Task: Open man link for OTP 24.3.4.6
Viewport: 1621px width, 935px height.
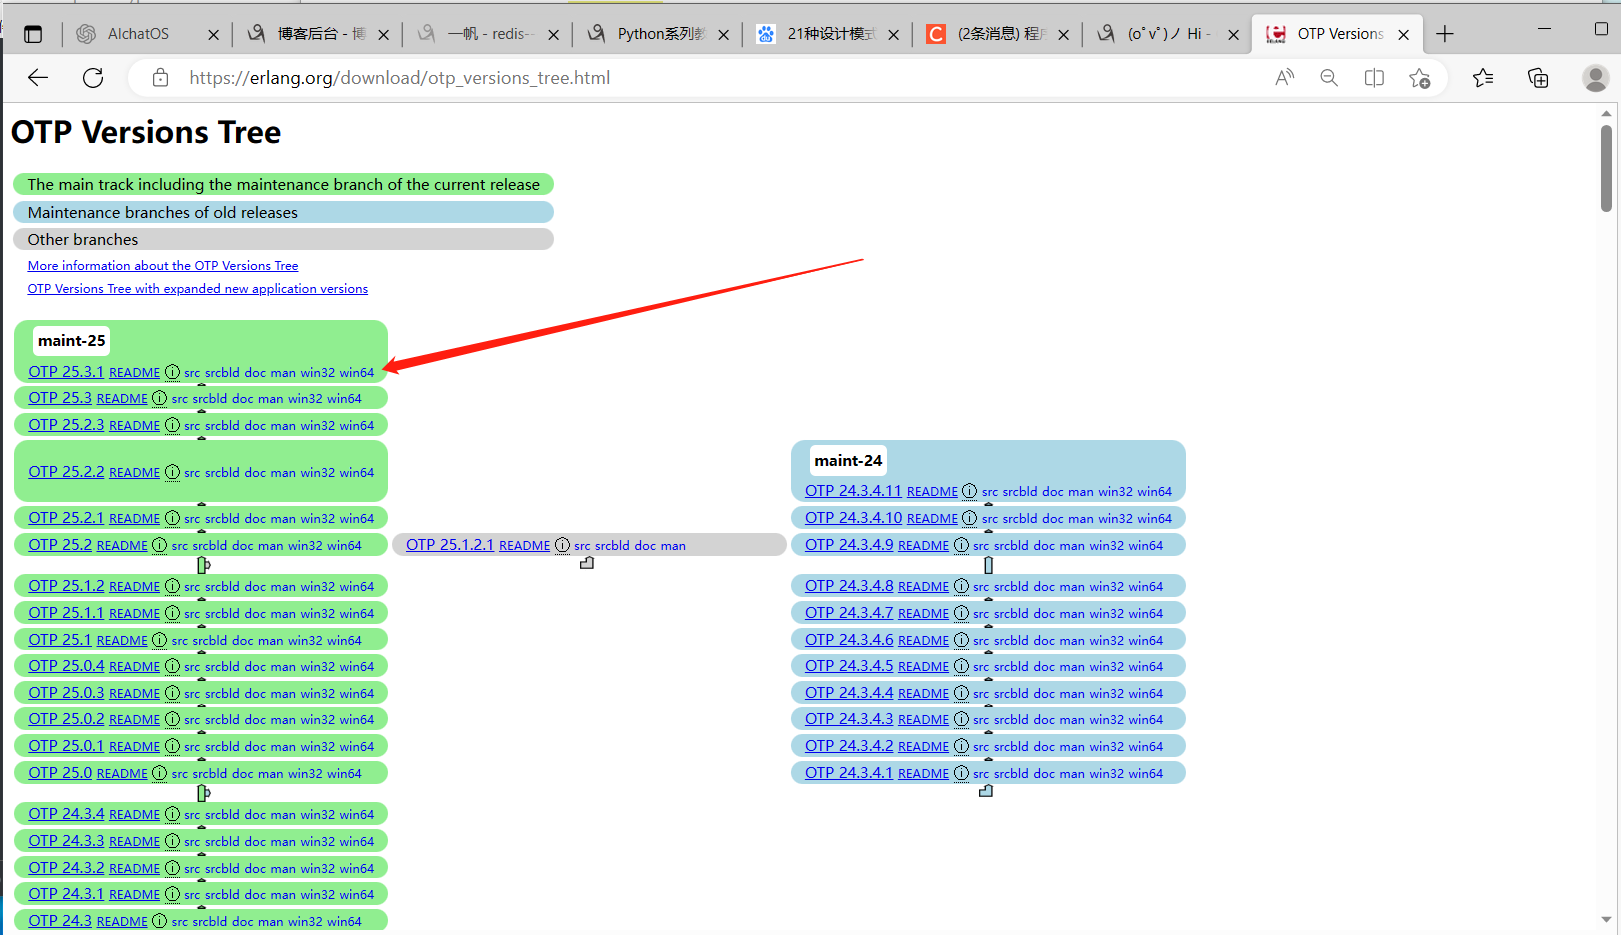Action: (x=1072, y=640)
